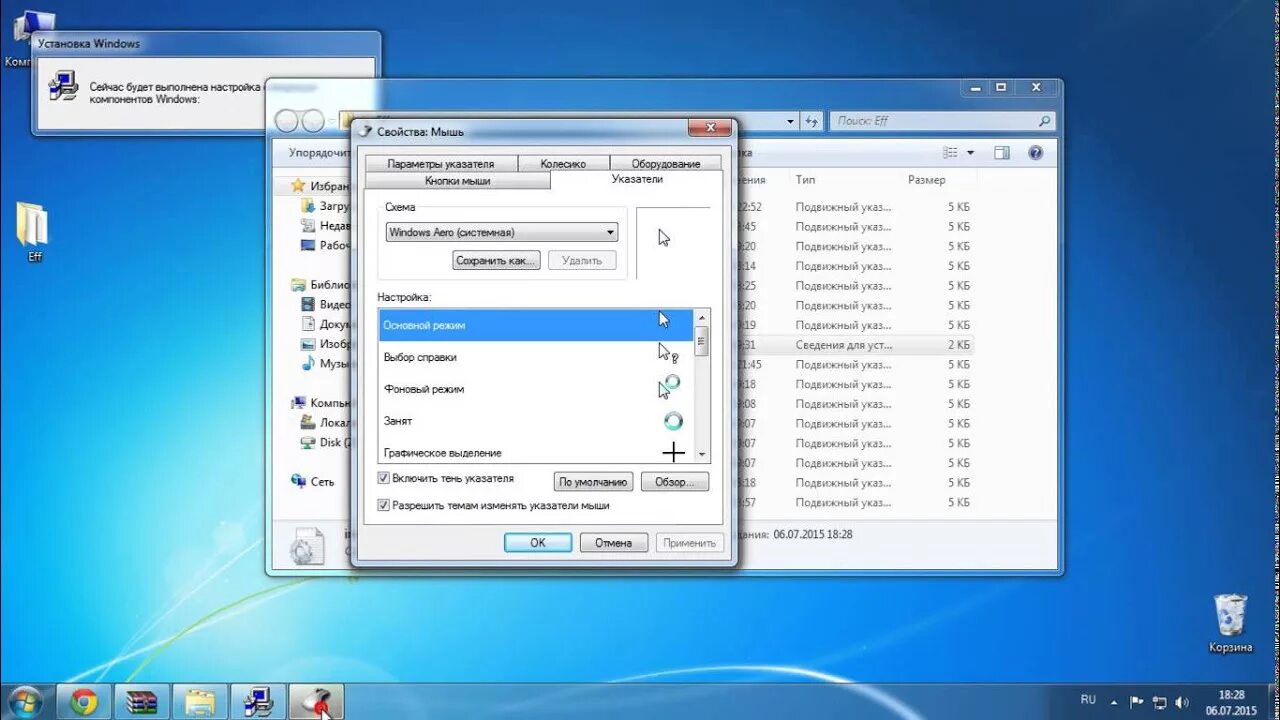The width and height of the screenshot is (1280, 720).
Task: Click the change view icon in Explorer
Action: pos(950,153)
